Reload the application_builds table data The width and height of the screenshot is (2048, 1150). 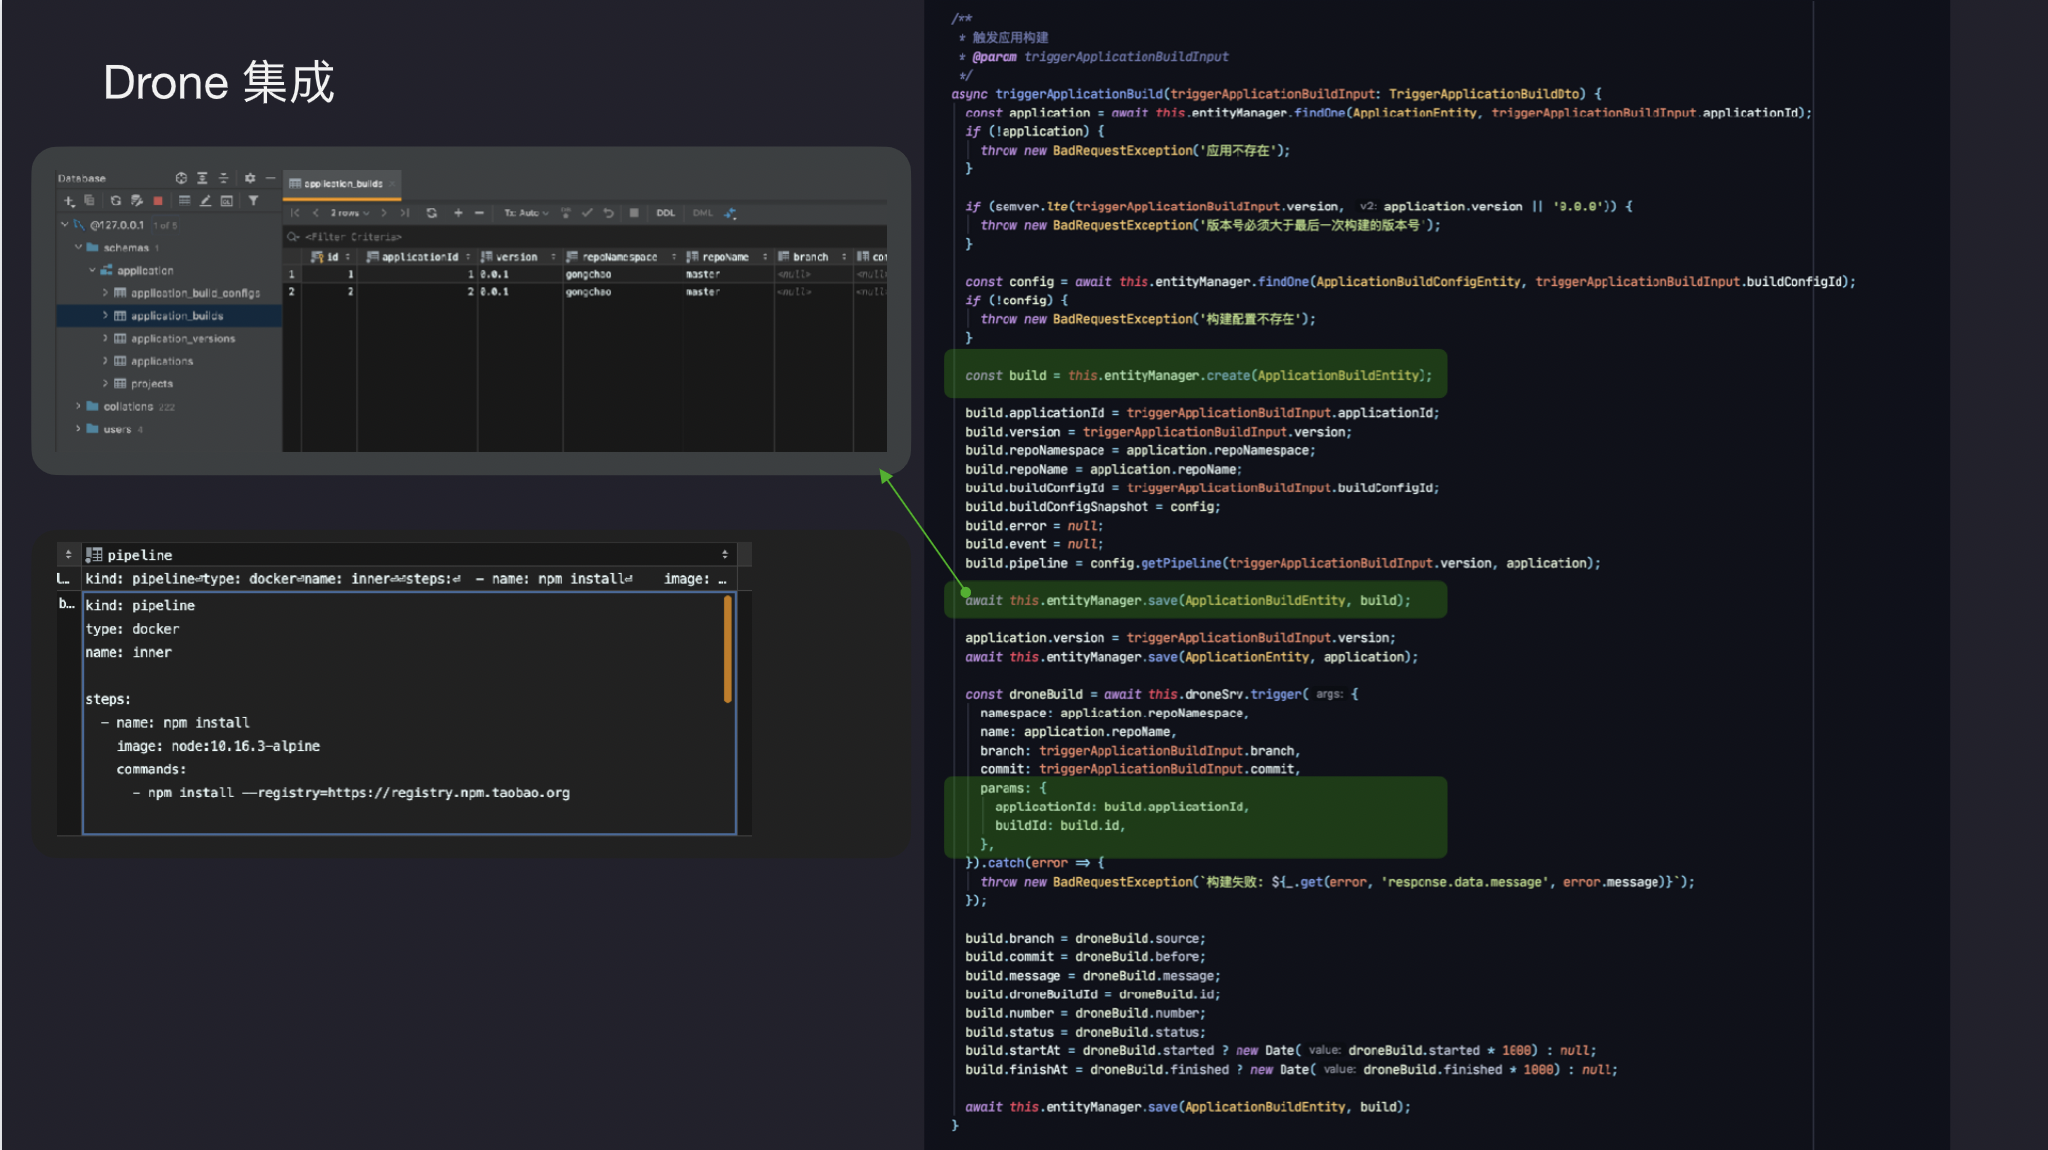pyautogui.click(x=432, y=213)
